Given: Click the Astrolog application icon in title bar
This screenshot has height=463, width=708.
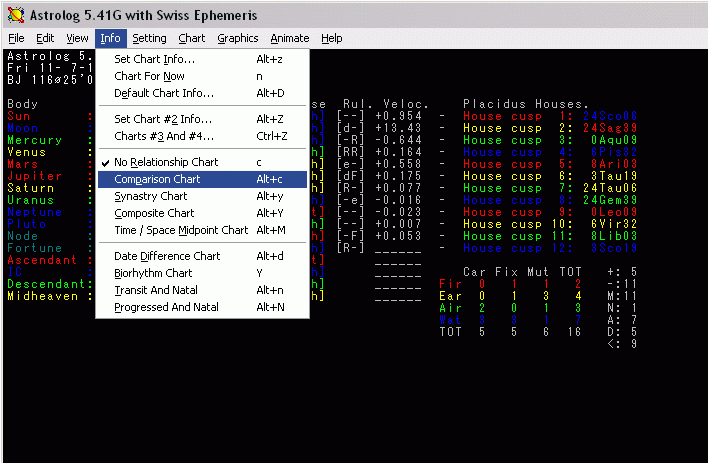Looking at the screenshot, I should [15, 15].
